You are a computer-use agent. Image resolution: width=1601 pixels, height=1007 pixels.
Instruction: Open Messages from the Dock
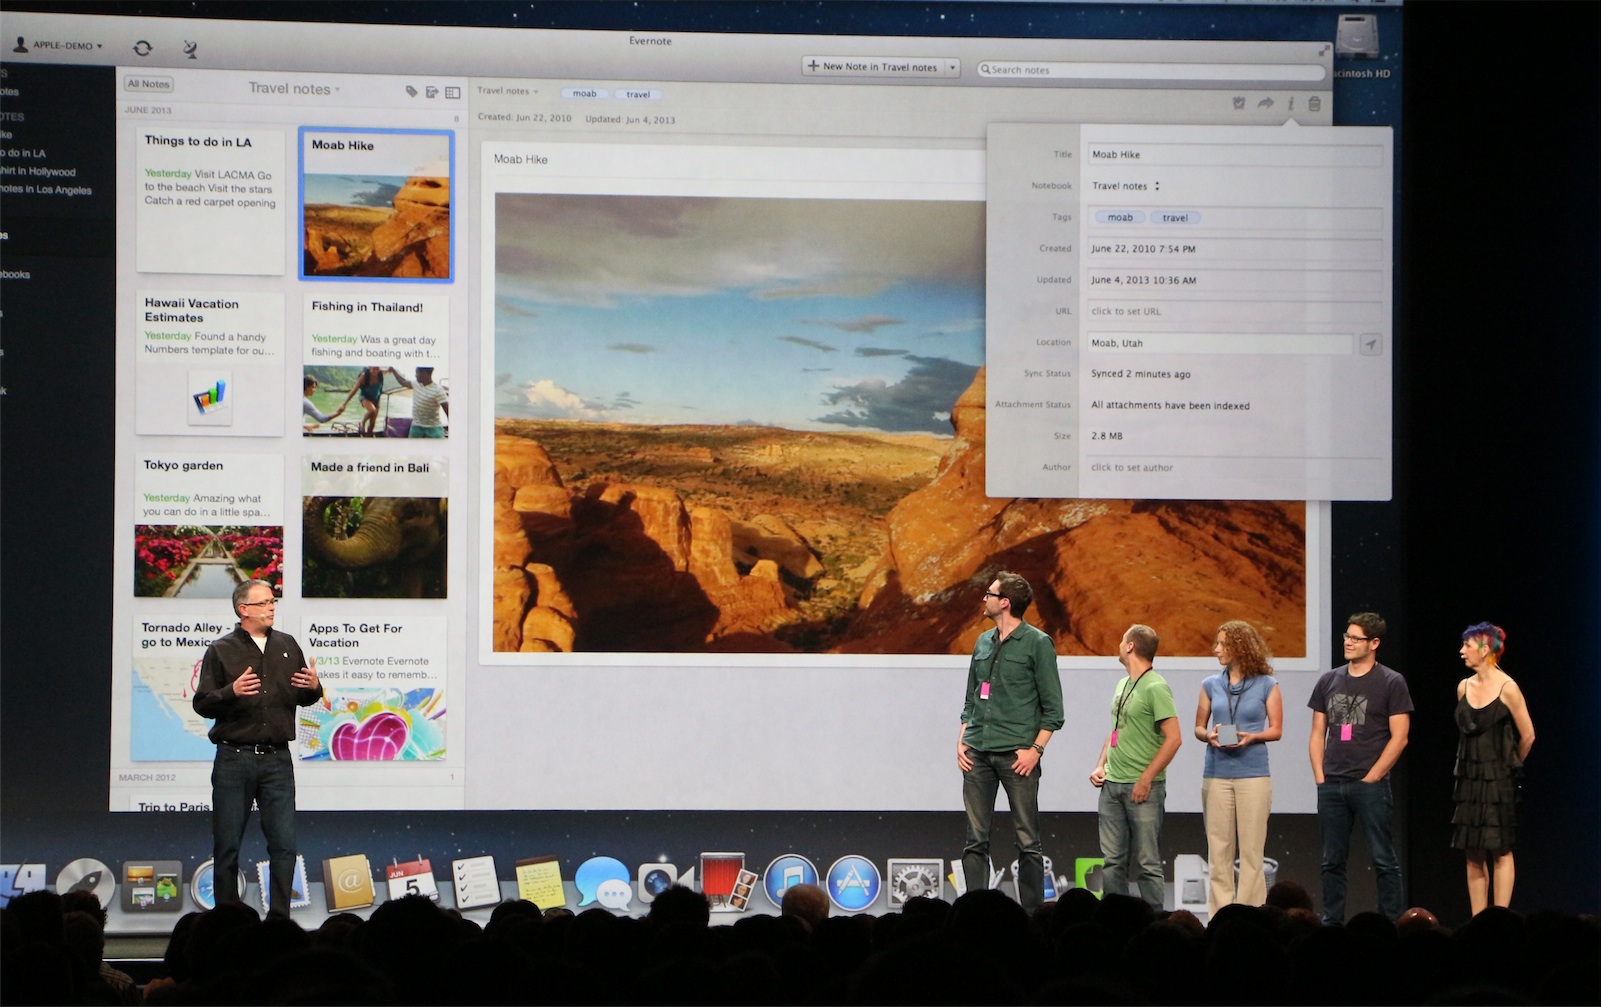point(603,885)
